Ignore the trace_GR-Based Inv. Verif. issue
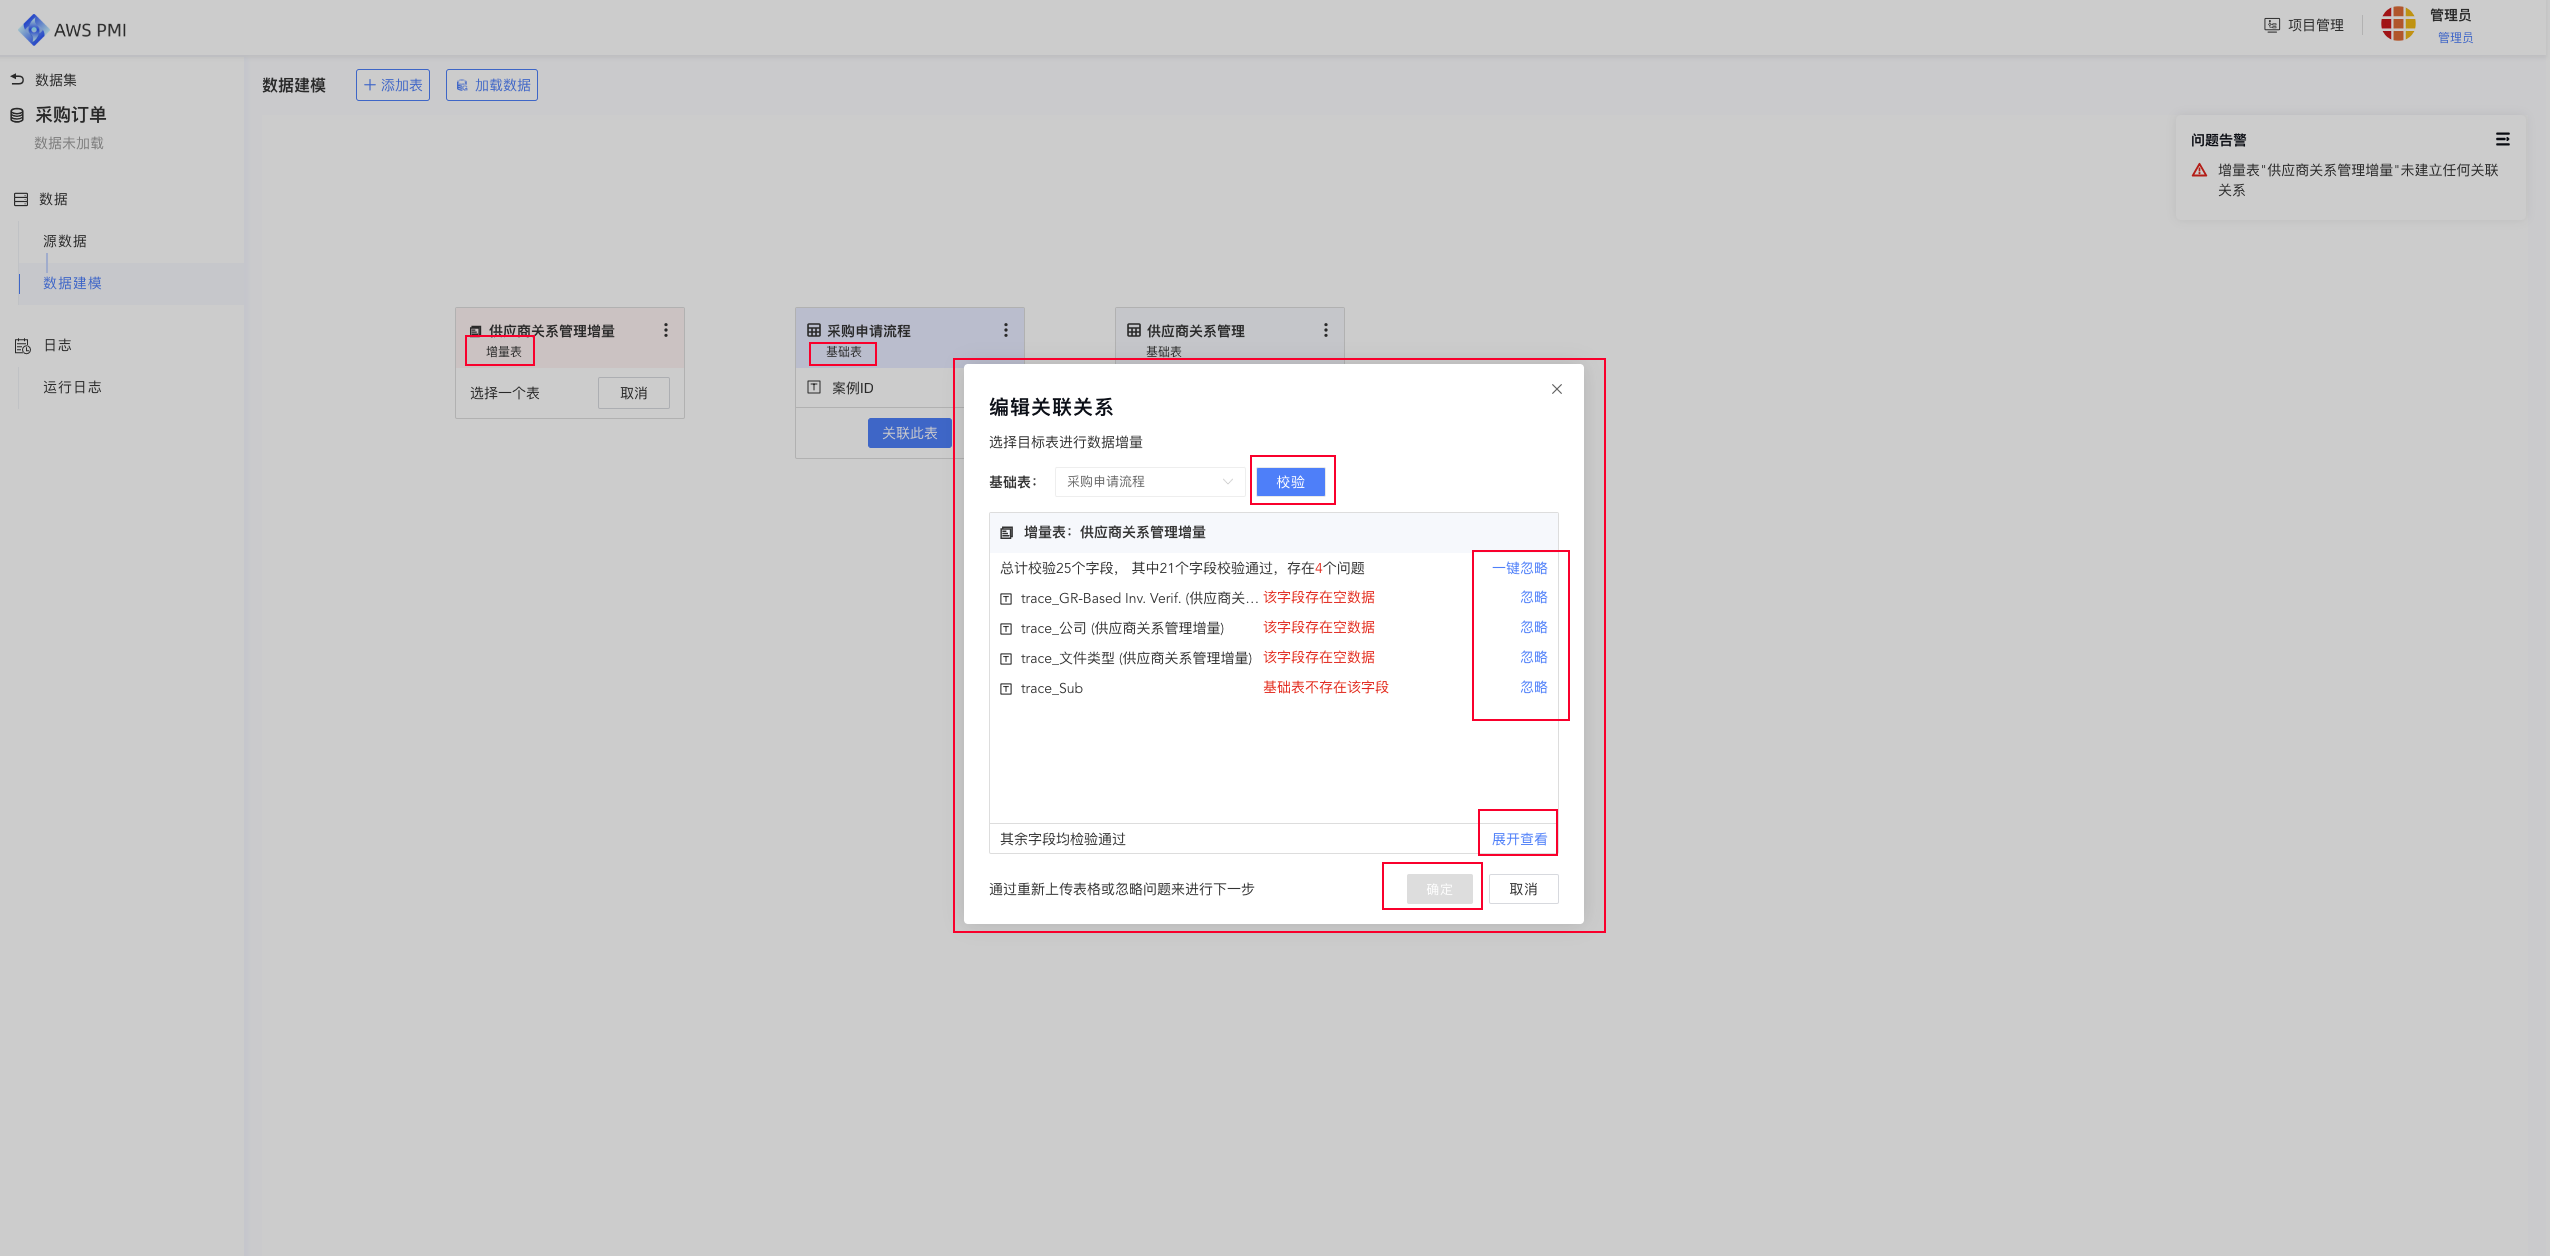The height and width of the screenshot is (1256, 2550). click(x=1534, y=597)
